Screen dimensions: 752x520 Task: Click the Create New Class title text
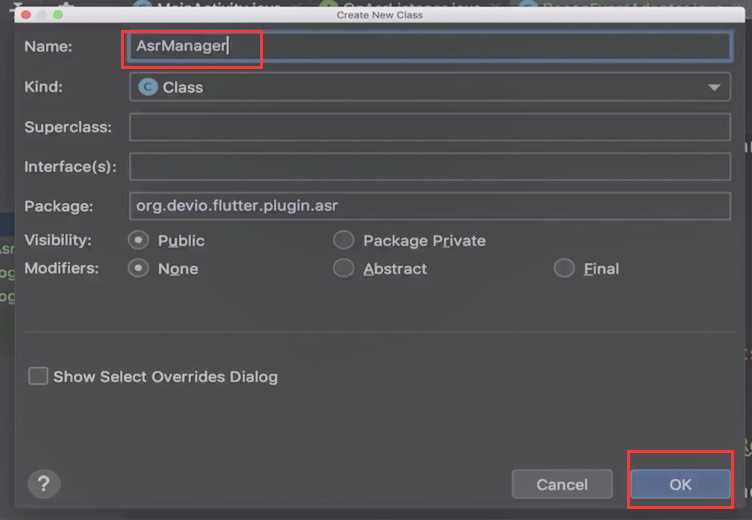pos(379,15)
